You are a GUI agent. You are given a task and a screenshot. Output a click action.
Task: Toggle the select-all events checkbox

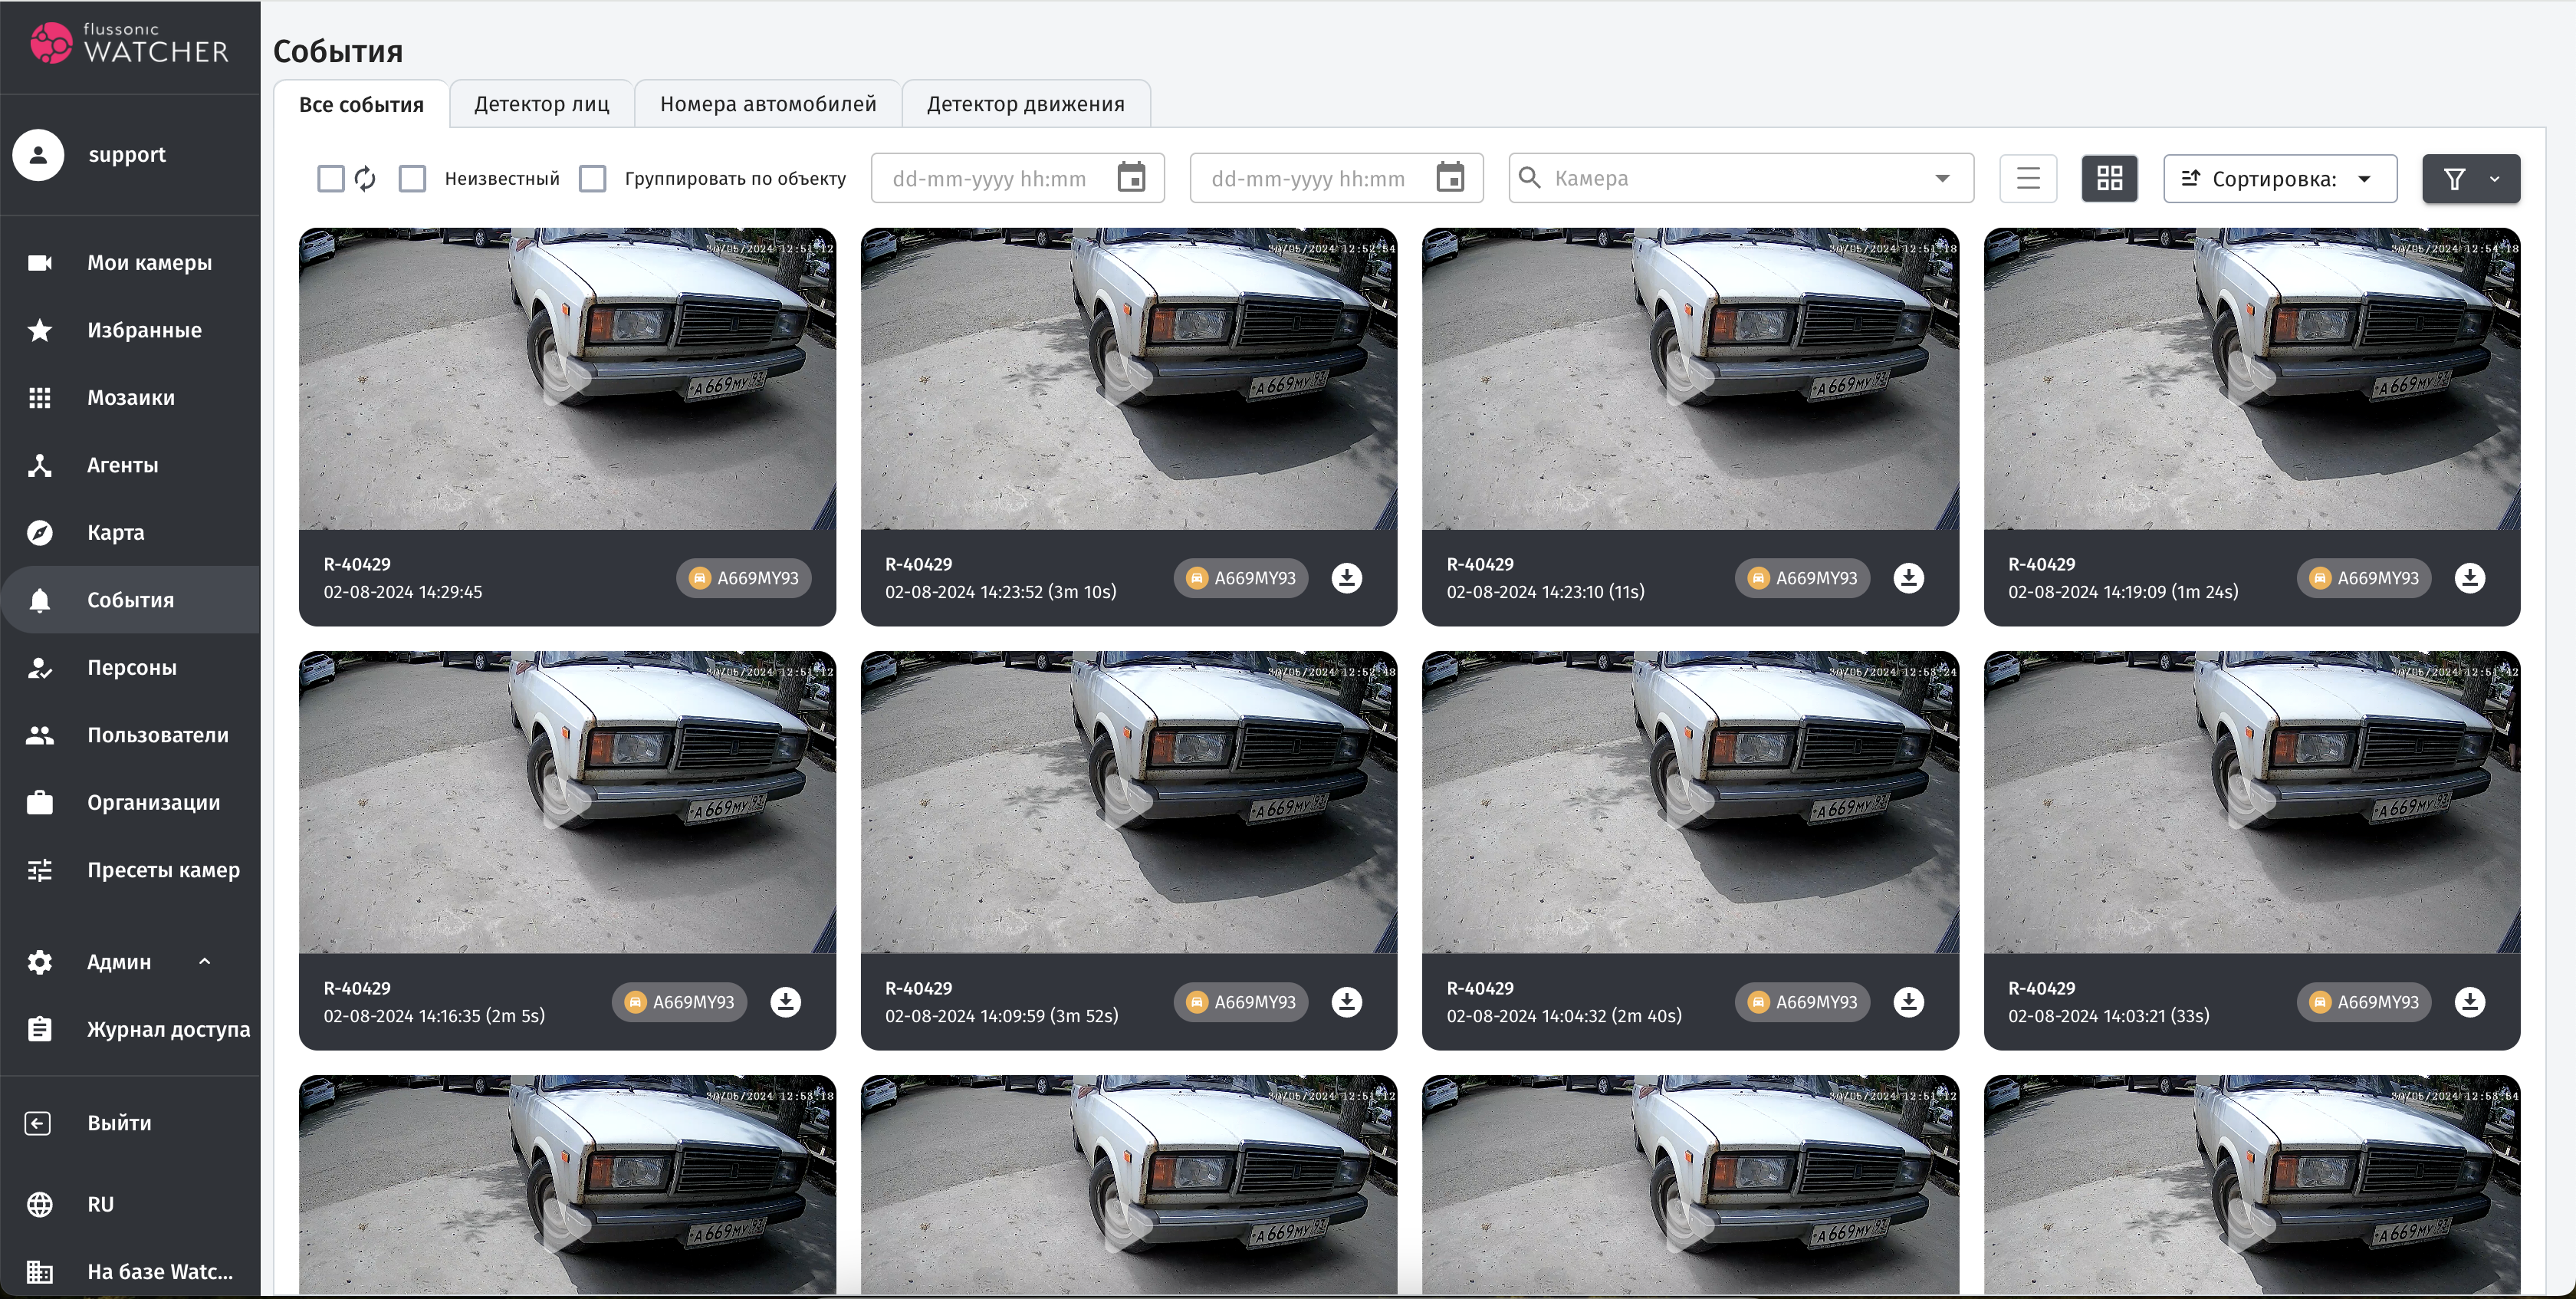coord(330,178)
